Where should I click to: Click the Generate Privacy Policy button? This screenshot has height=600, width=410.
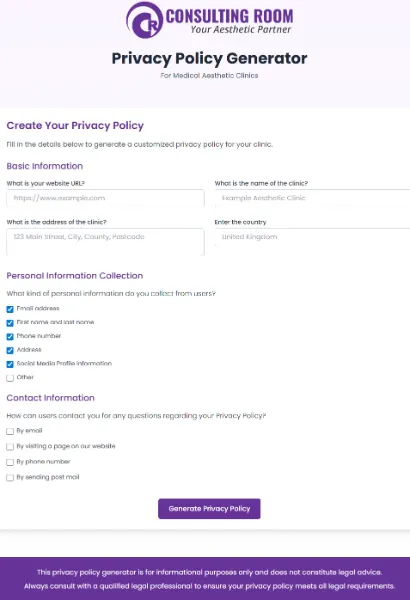coord(209,509)
